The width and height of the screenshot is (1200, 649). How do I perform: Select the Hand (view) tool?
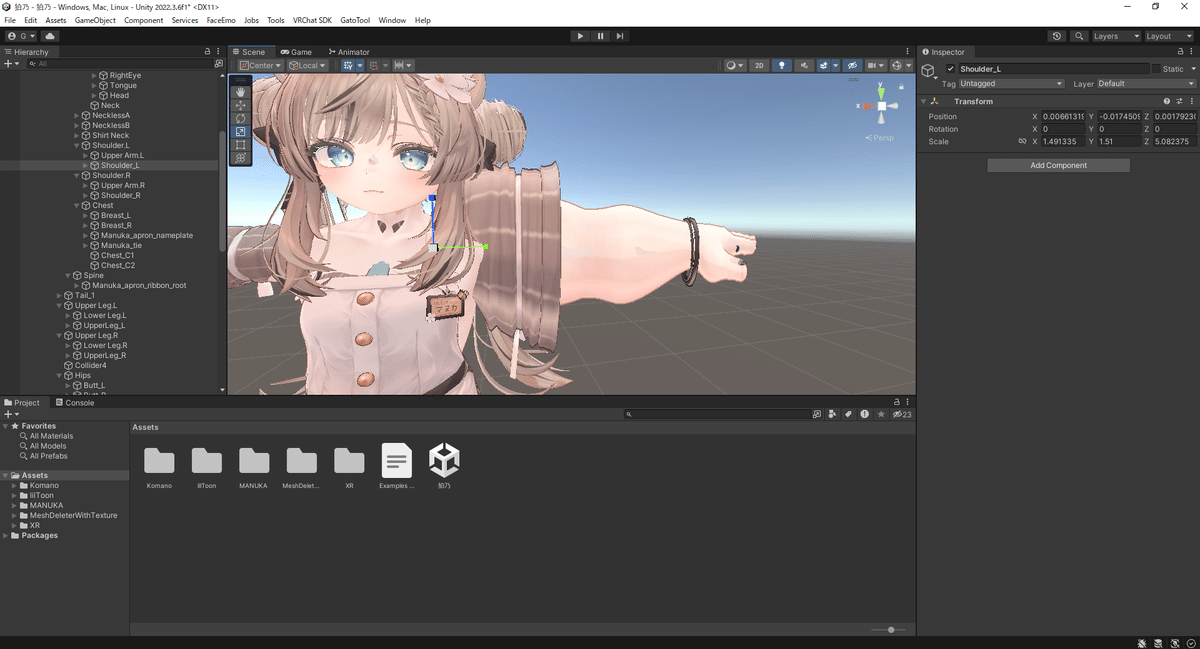[x=240, y=92]
